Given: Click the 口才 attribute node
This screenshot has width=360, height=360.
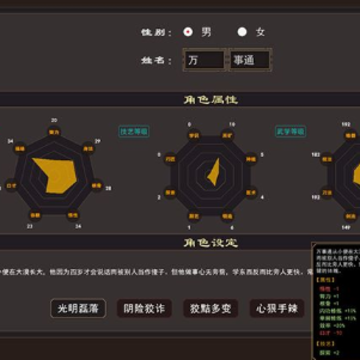Looking at the screenshot, I should pyautogui.click(x=11, y=186).
